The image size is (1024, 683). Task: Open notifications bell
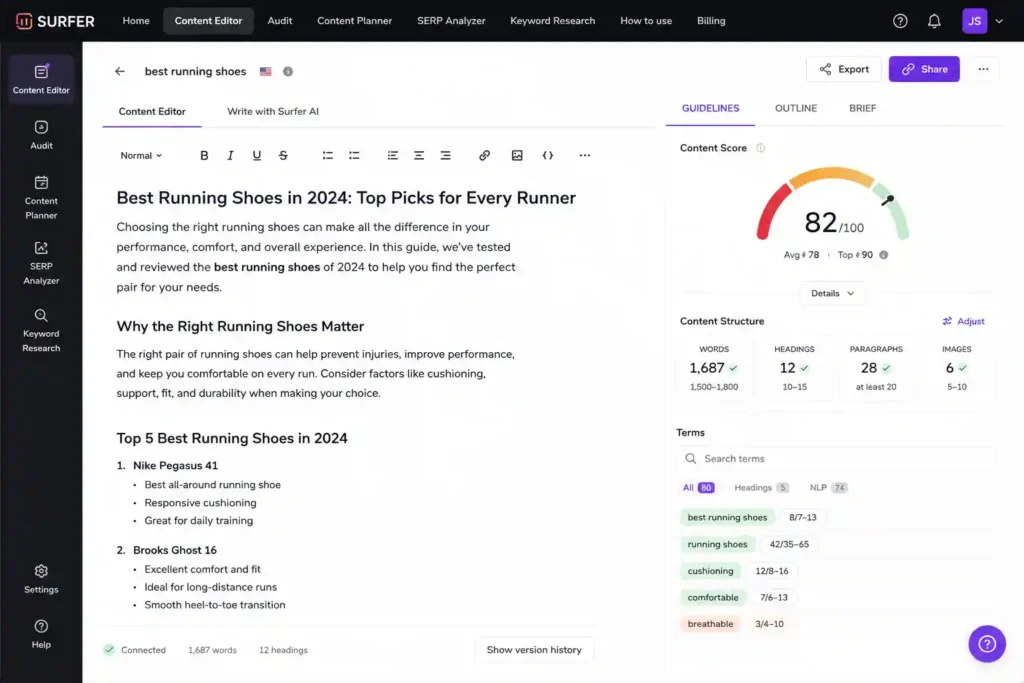[935, 21]
